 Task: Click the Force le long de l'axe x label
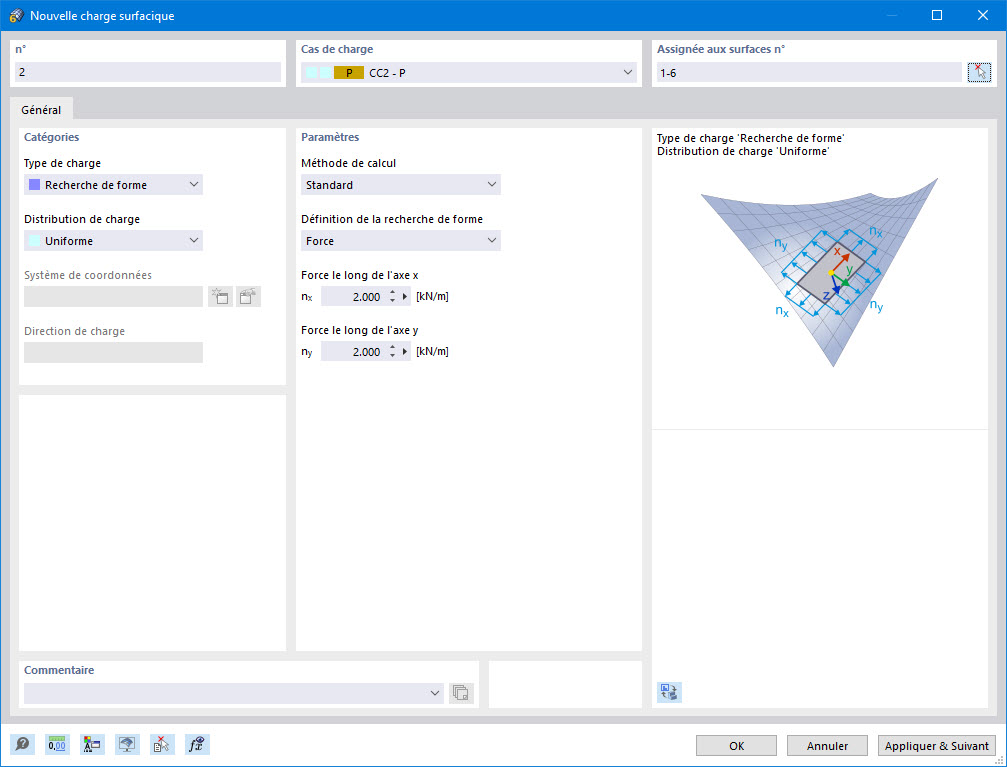click(360, 275)
